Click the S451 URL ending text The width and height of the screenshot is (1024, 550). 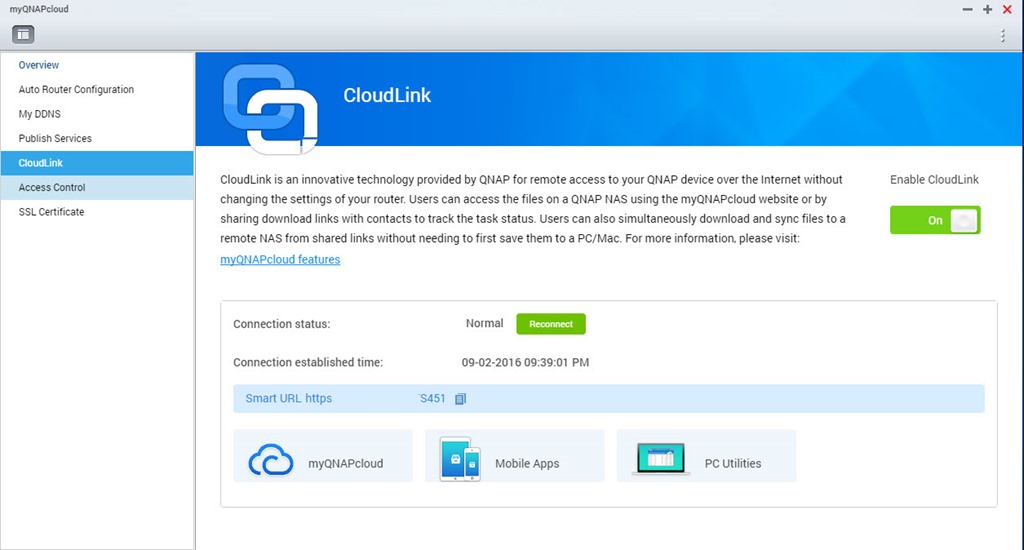coord(432,398)
